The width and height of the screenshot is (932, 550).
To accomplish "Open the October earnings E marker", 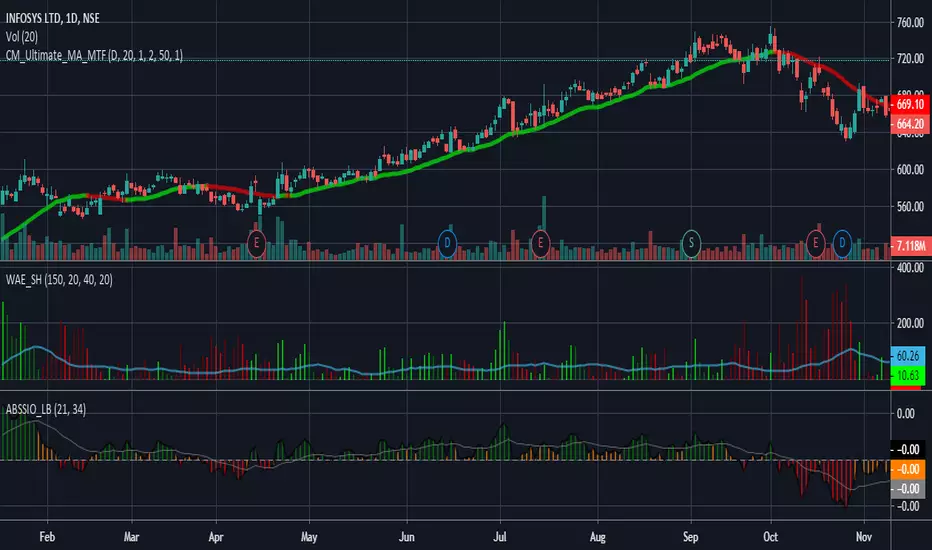I will [815, 243].
